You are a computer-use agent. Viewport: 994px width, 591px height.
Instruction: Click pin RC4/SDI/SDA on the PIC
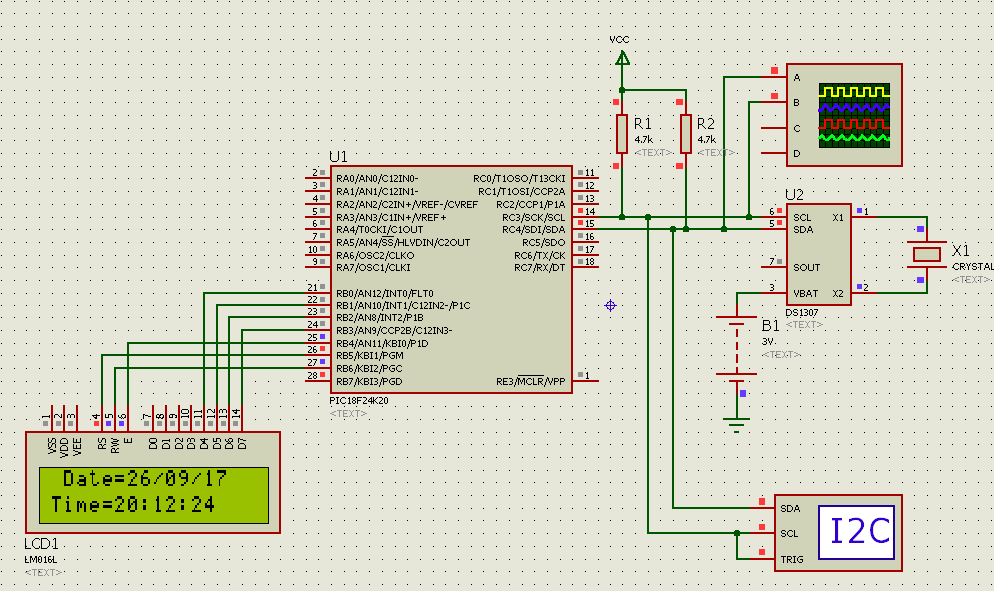[x=533, y=230]
